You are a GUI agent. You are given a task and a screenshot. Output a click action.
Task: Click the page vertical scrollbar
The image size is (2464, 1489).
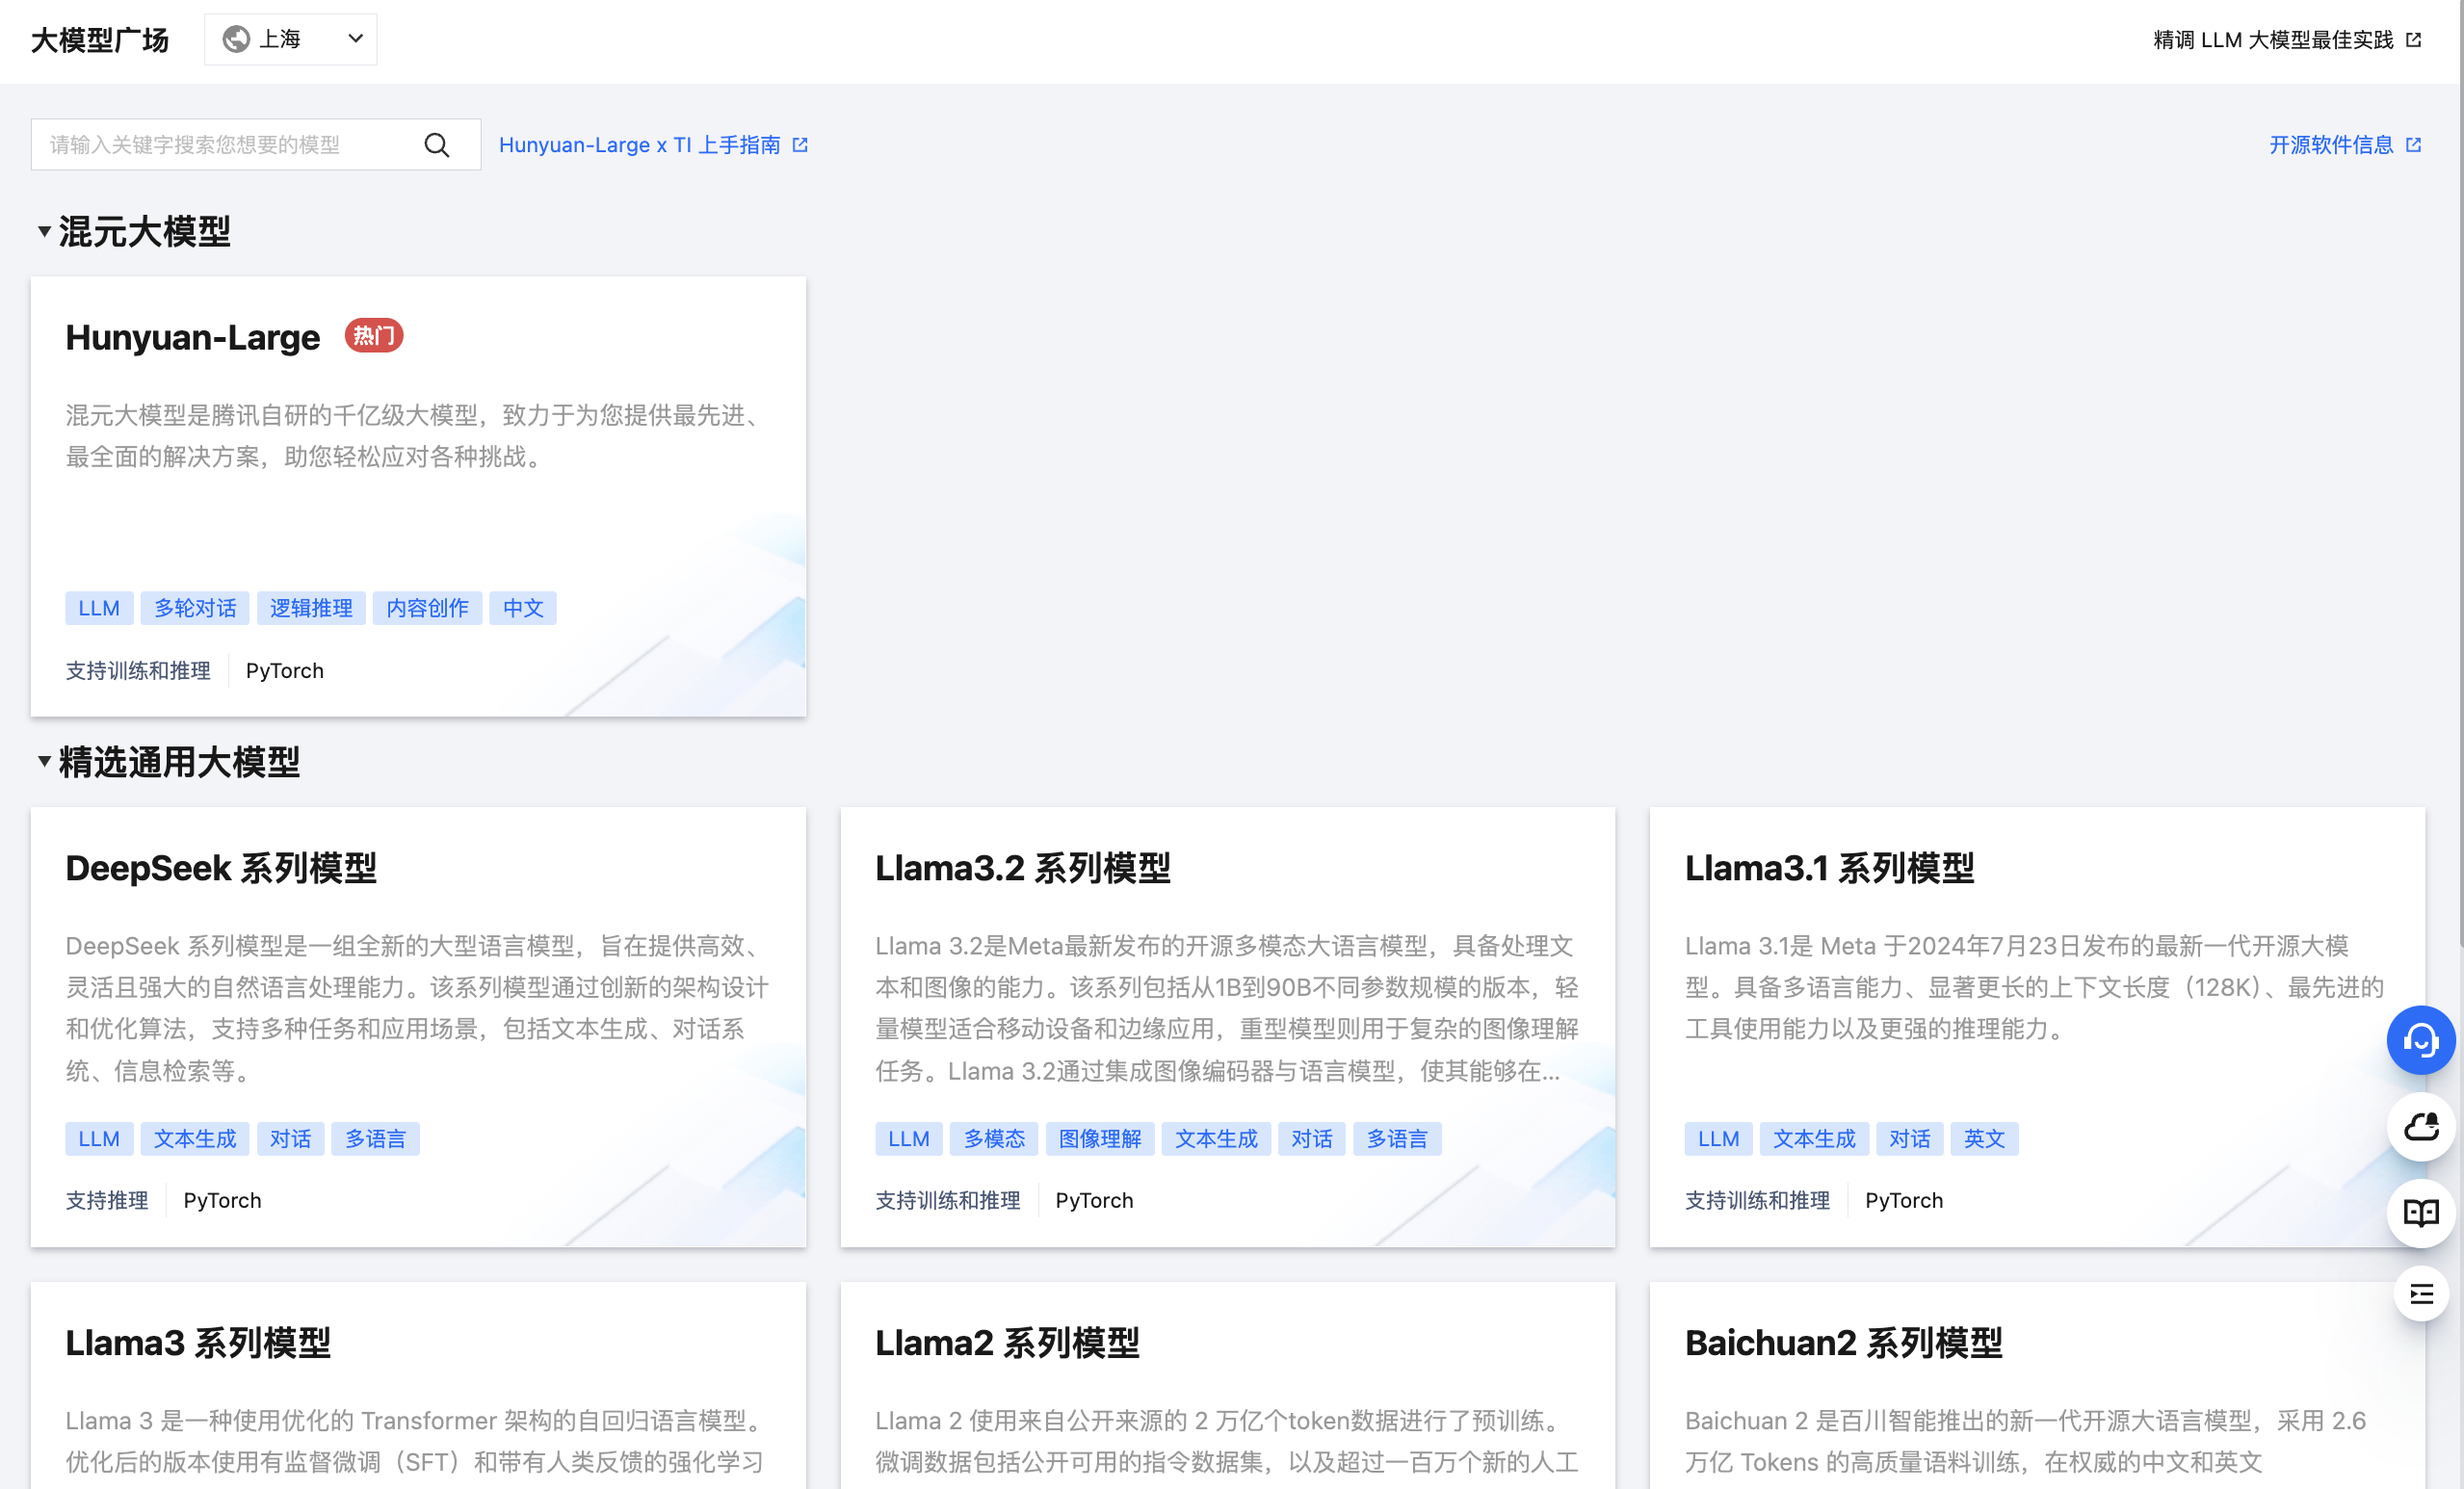[2460, 475]
